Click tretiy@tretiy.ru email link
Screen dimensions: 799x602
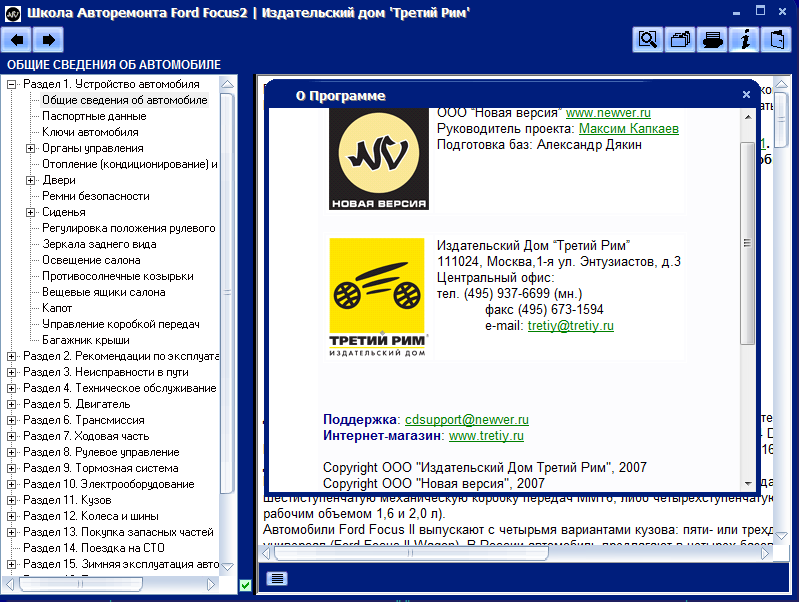click(571, 326)
